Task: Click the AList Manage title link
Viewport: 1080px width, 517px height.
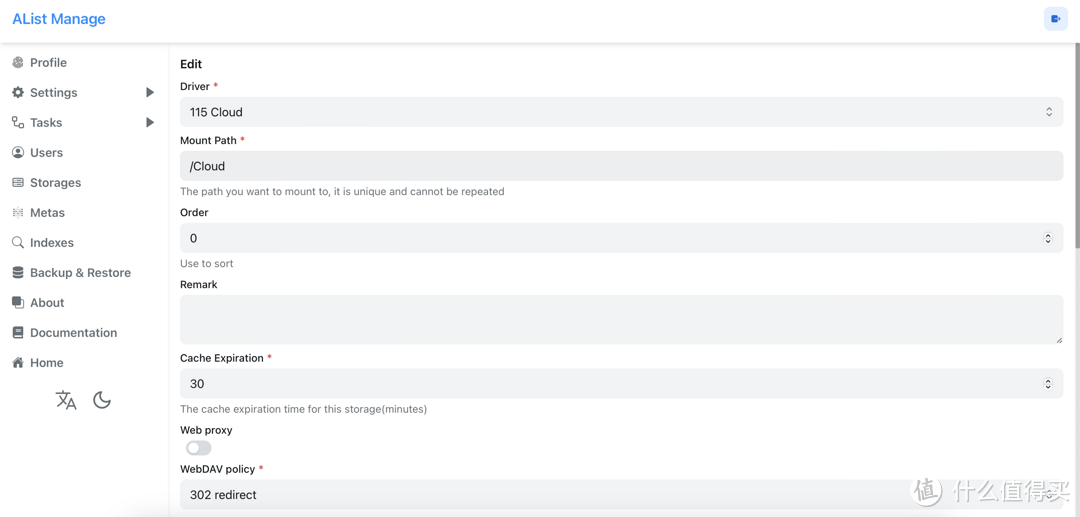Action: coord(59,19)
